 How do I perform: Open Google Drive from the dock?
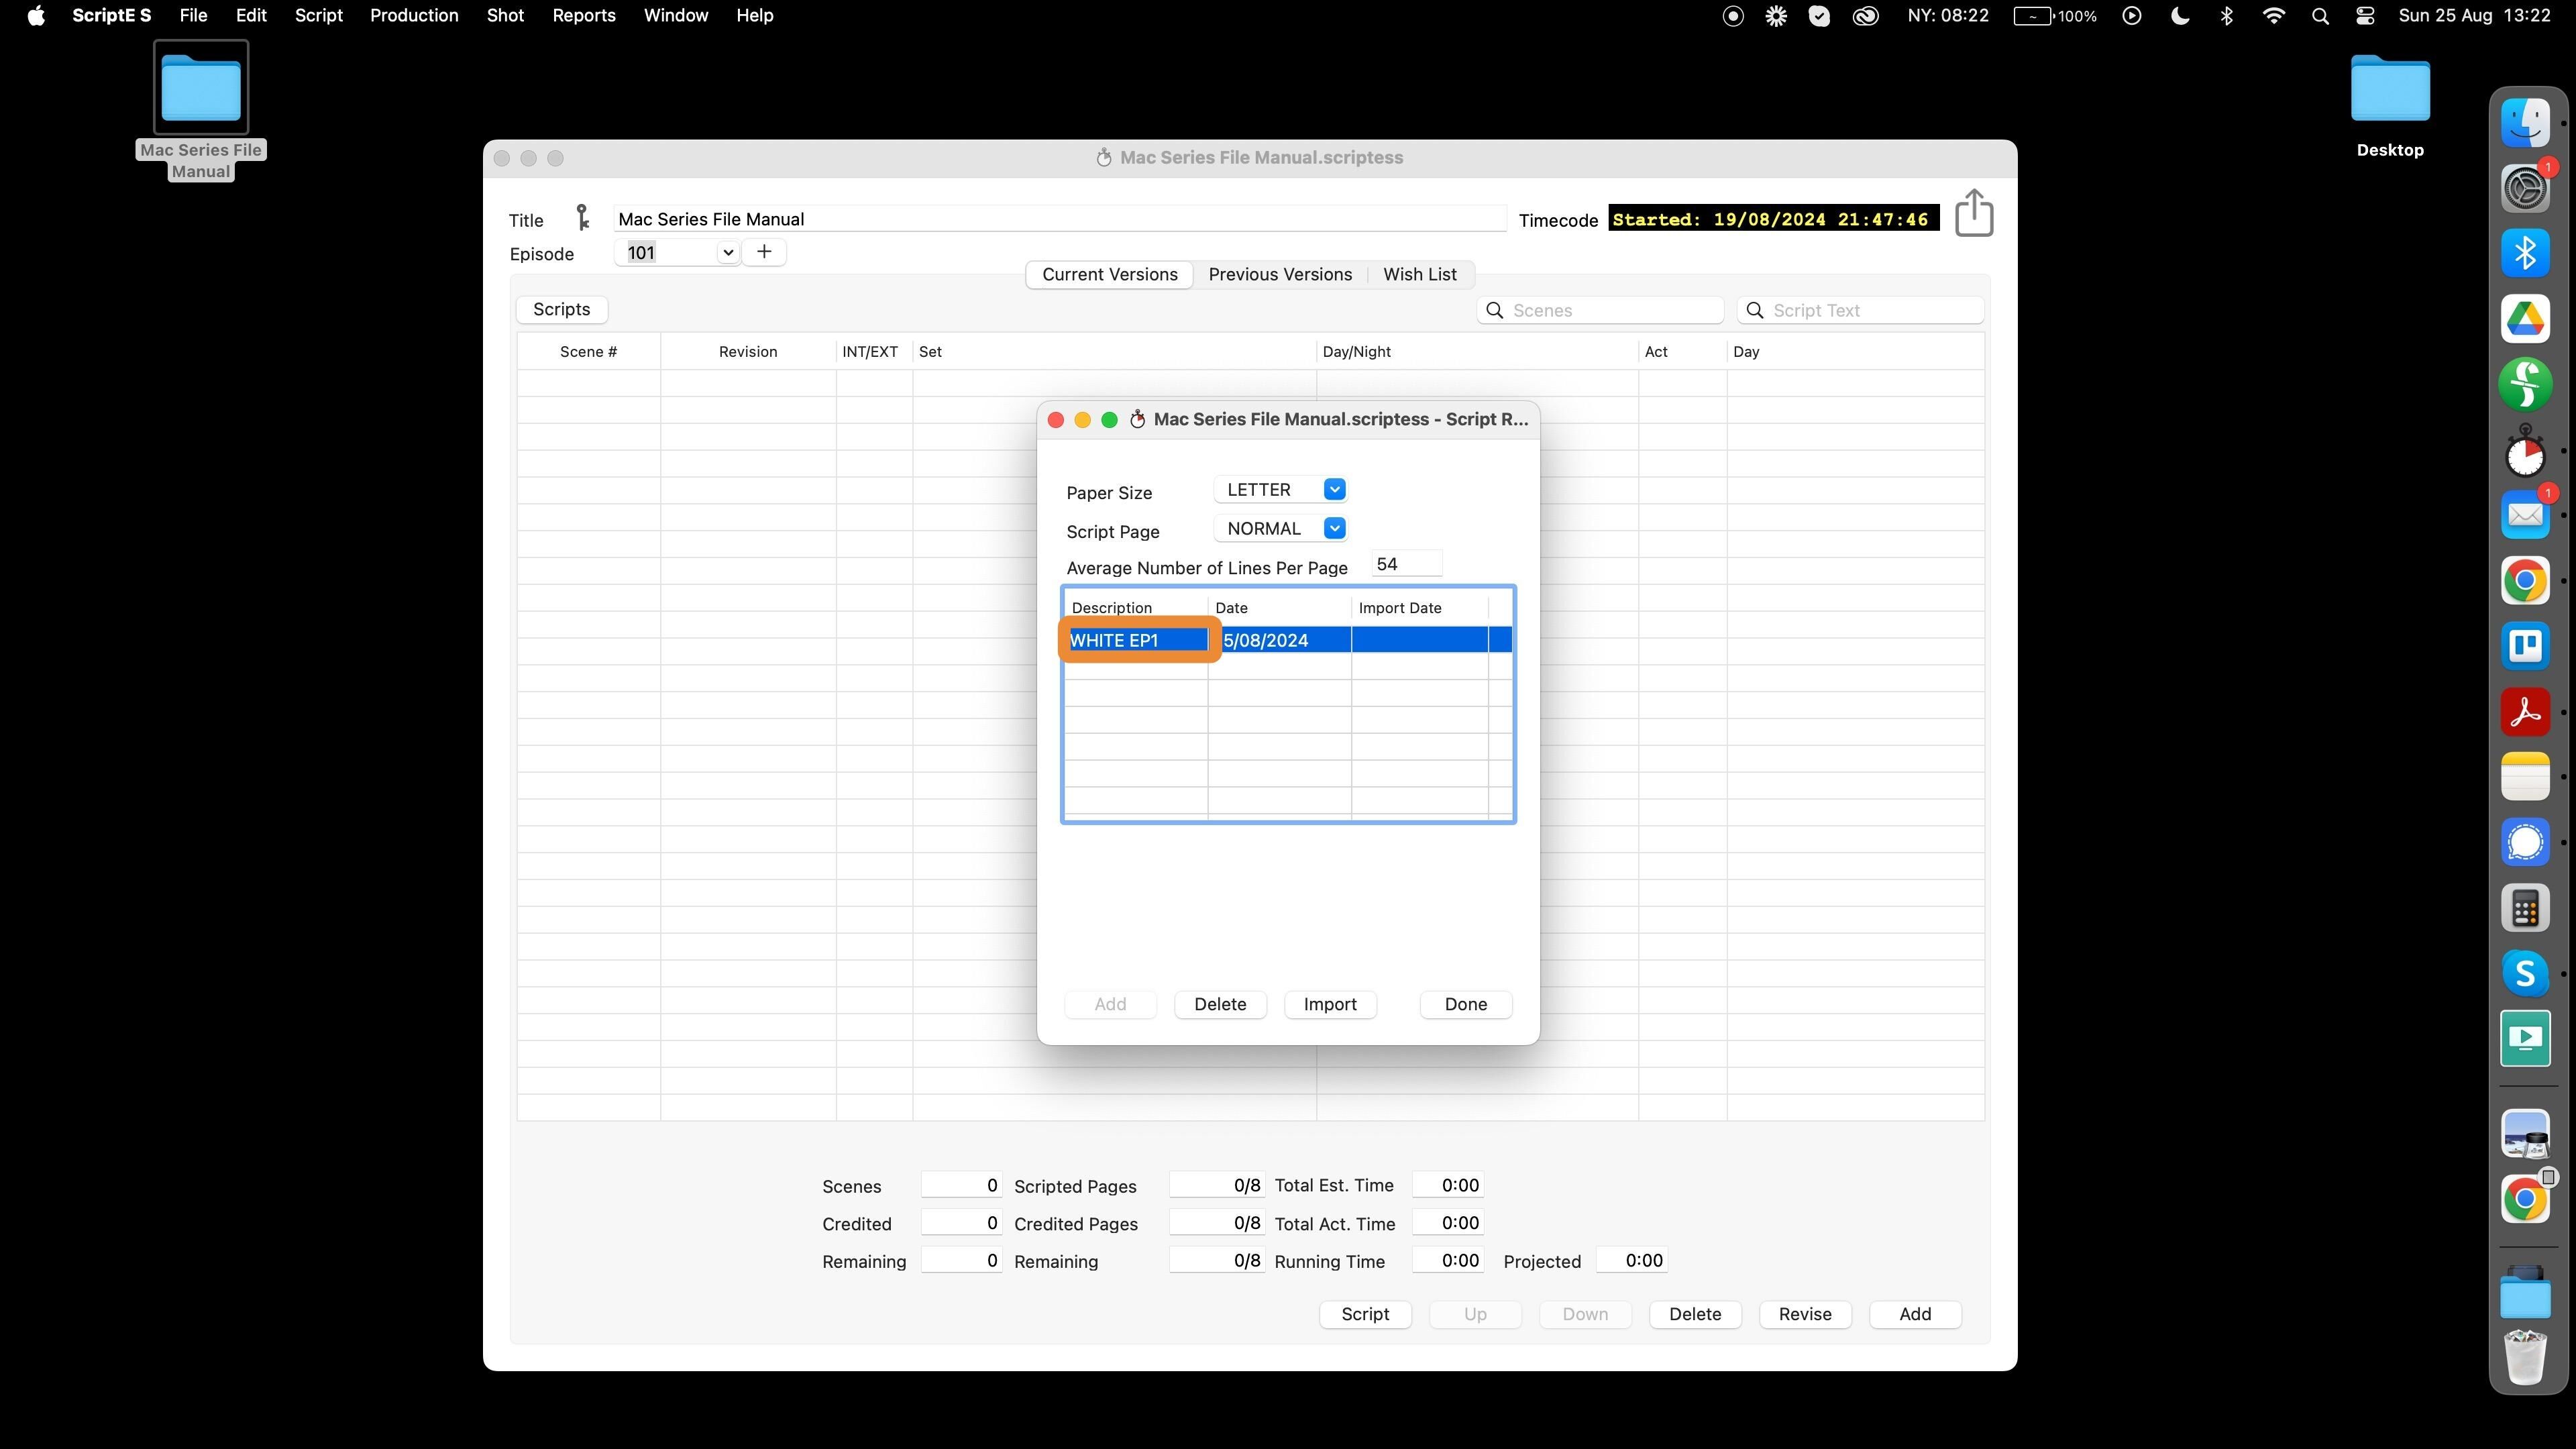tap(2525, 319)
